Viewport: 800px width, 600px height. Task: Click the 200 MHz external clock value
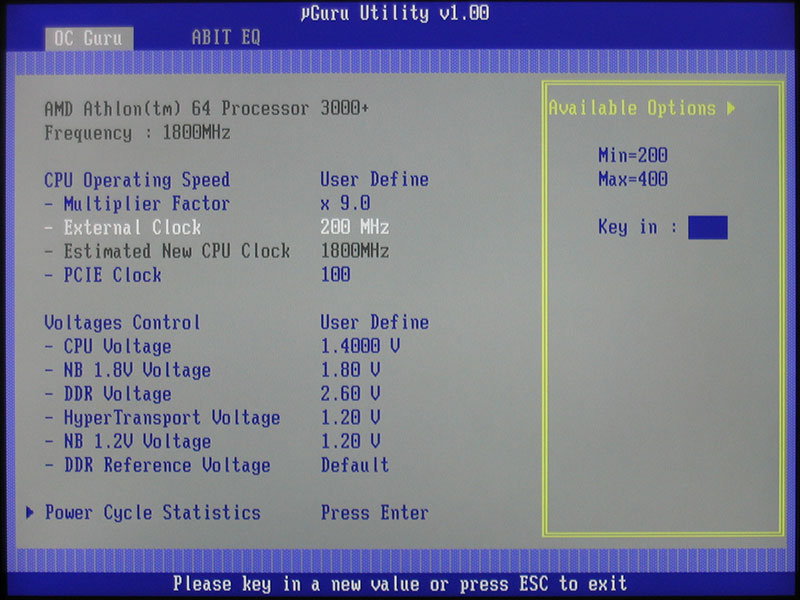(355, 227)
